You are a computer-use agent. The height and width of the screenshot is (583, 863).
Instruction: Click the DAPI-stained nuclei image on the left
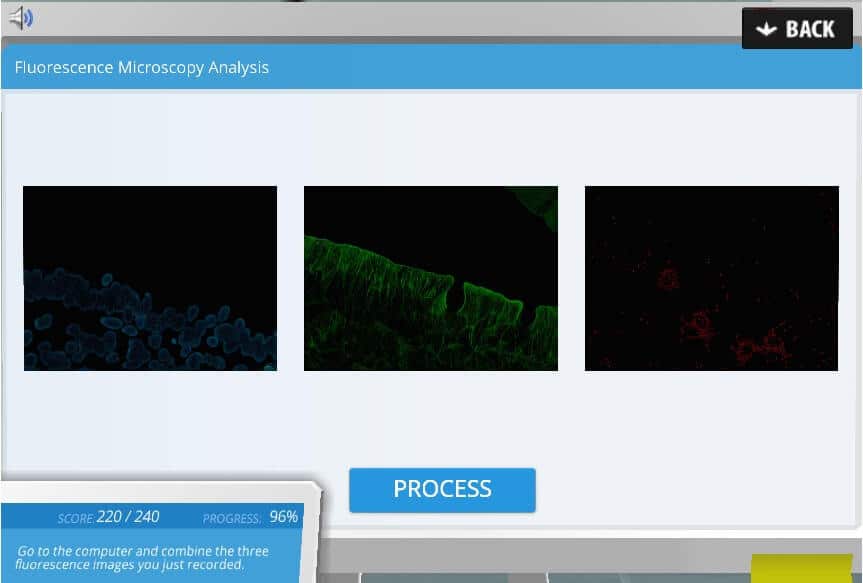(x=149, y=277)
